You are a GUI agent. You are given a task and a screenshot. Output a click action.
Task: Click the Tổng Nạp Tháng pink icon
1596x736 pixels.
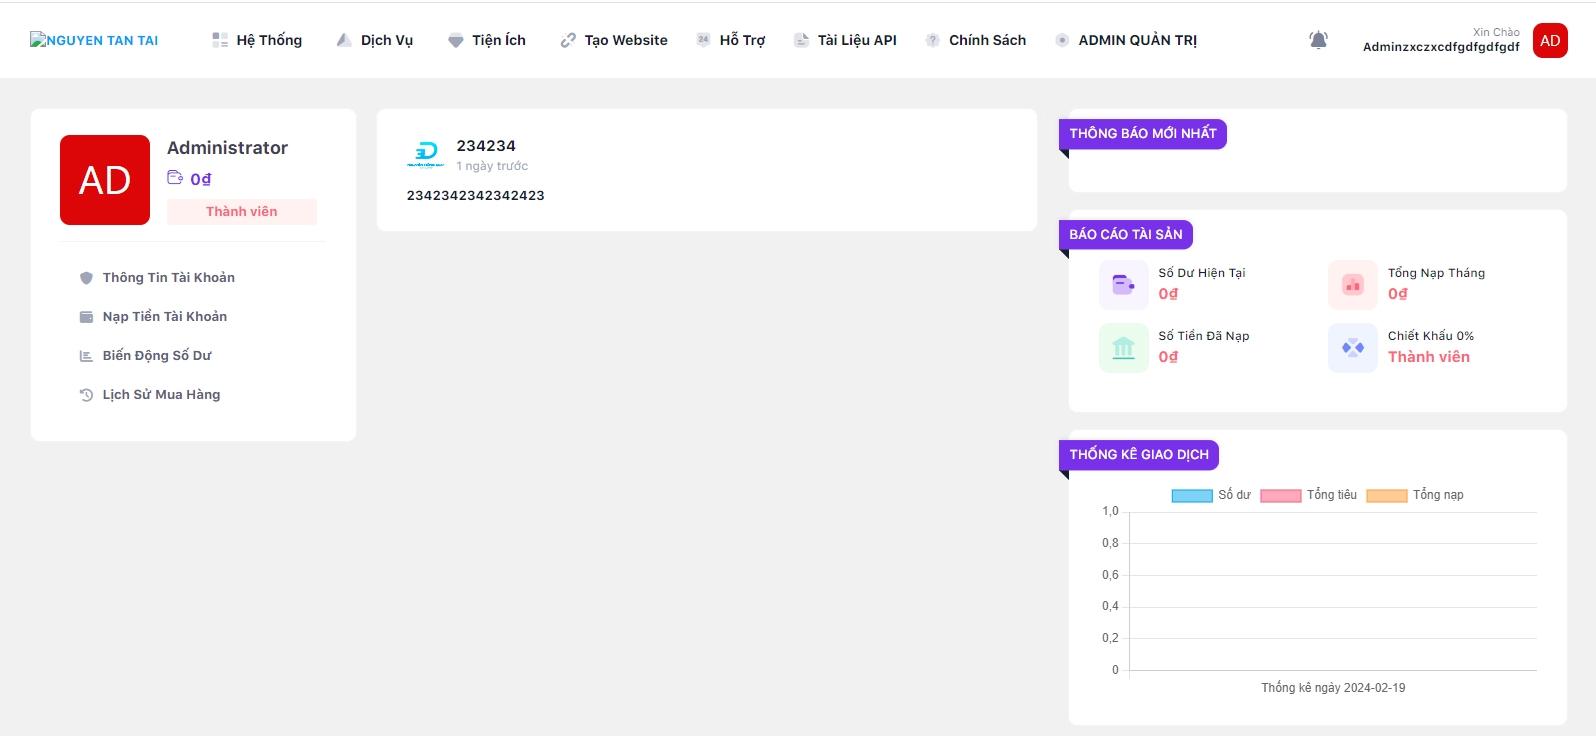1352,285
